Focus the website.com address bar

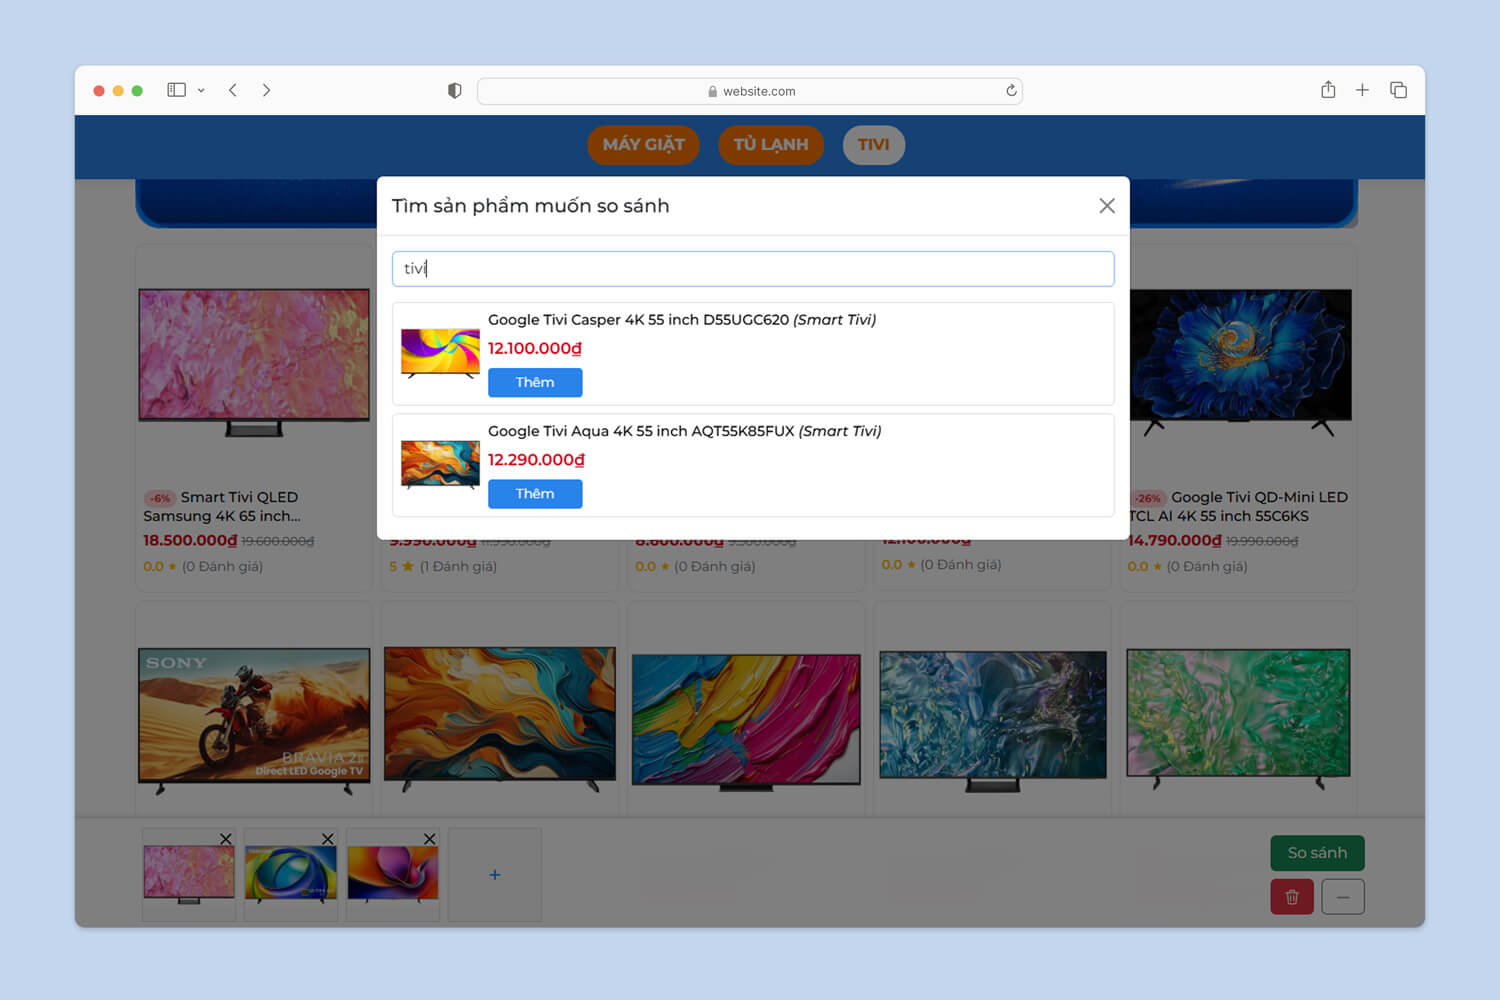[x=750, y=91]
